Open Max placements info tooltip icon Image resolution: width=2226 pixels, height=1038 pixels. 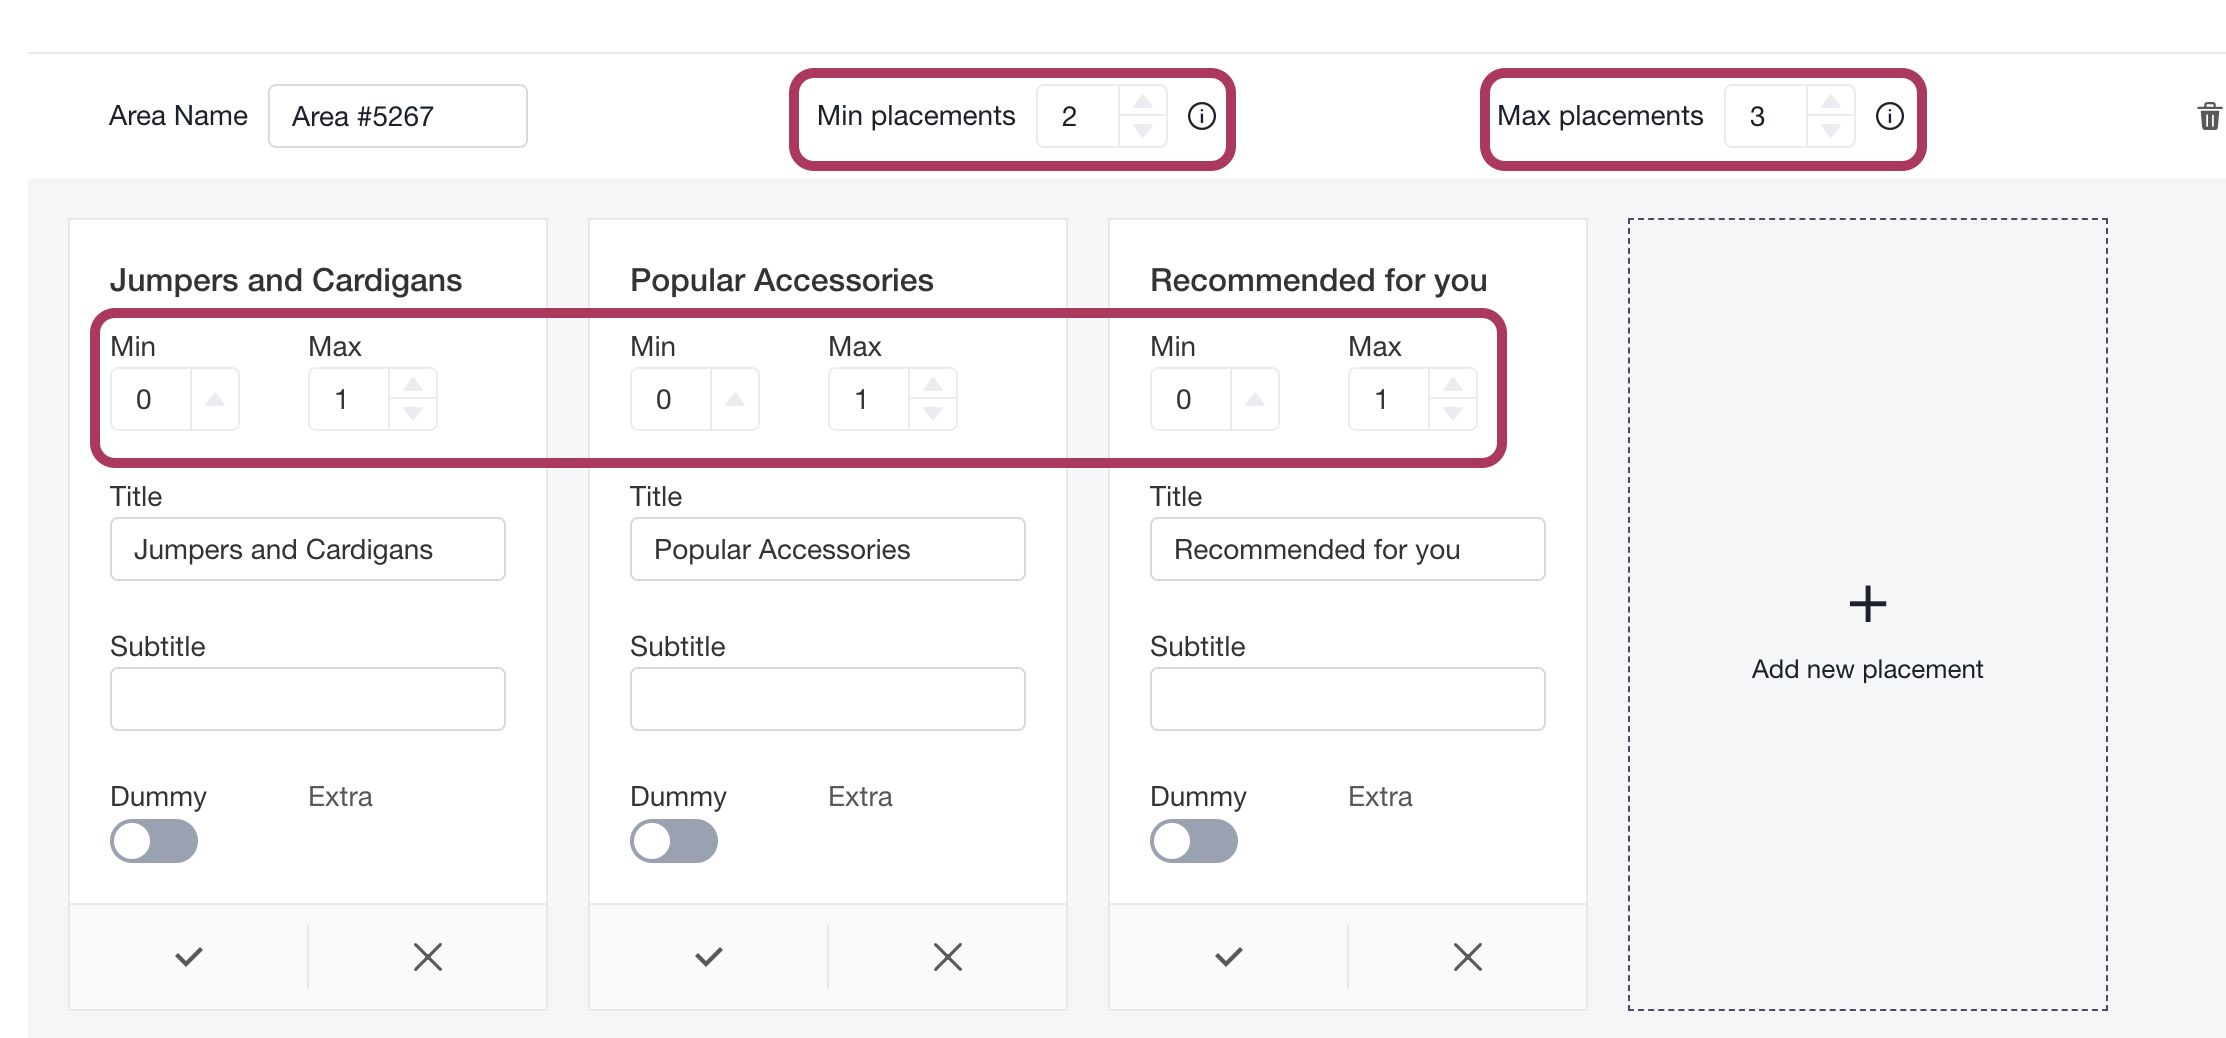pyautogui.click(x=1889, y=116)
